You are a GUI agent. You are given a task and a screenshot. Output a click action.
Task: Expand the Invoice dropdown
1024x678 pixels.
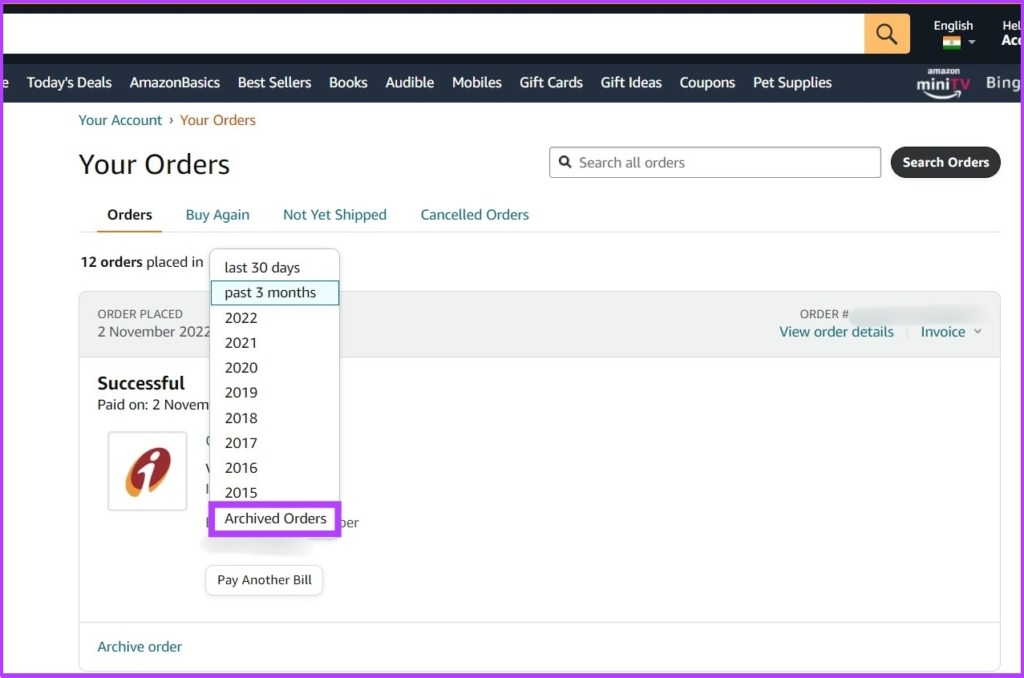point(951,332)
